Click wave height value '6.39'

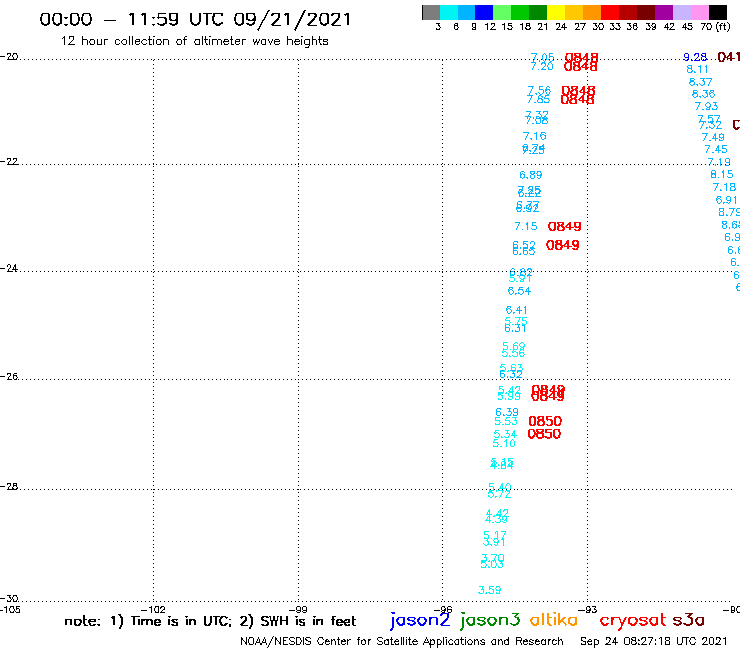(x=507, y=412)
